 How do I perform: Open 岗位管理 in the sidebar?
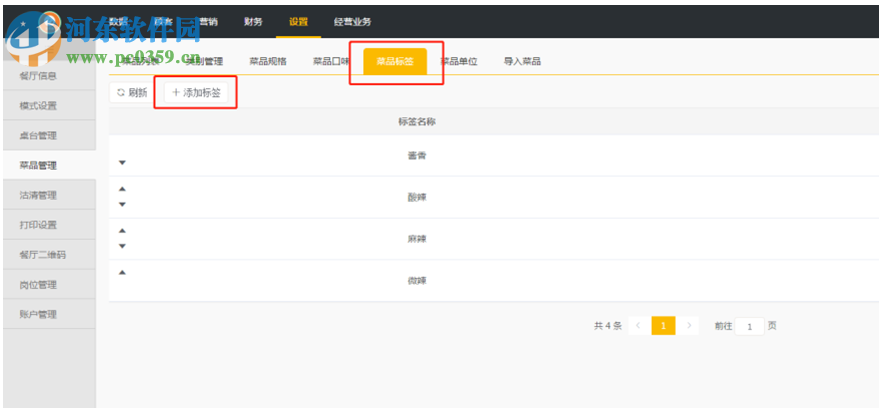(49, 285)
